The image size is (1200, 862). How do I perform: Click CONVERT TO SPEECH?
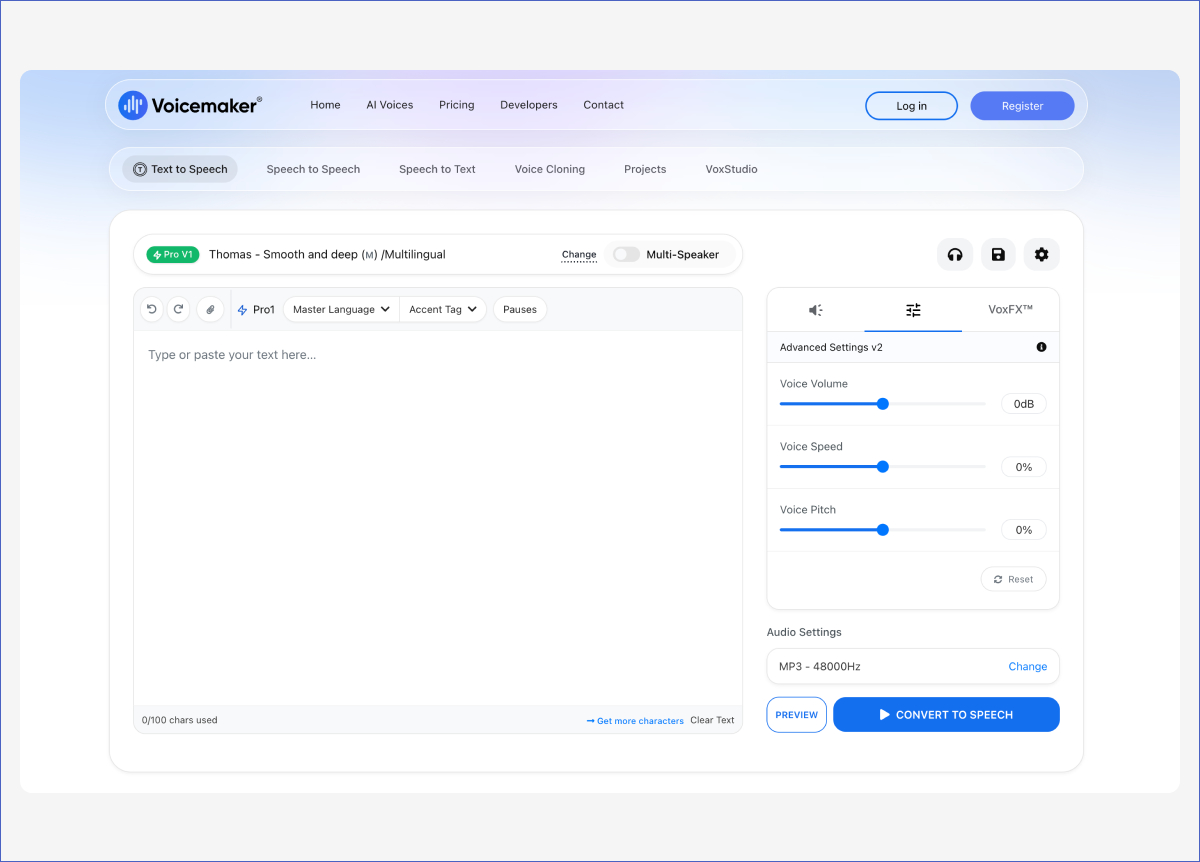(x=946, y=715)
